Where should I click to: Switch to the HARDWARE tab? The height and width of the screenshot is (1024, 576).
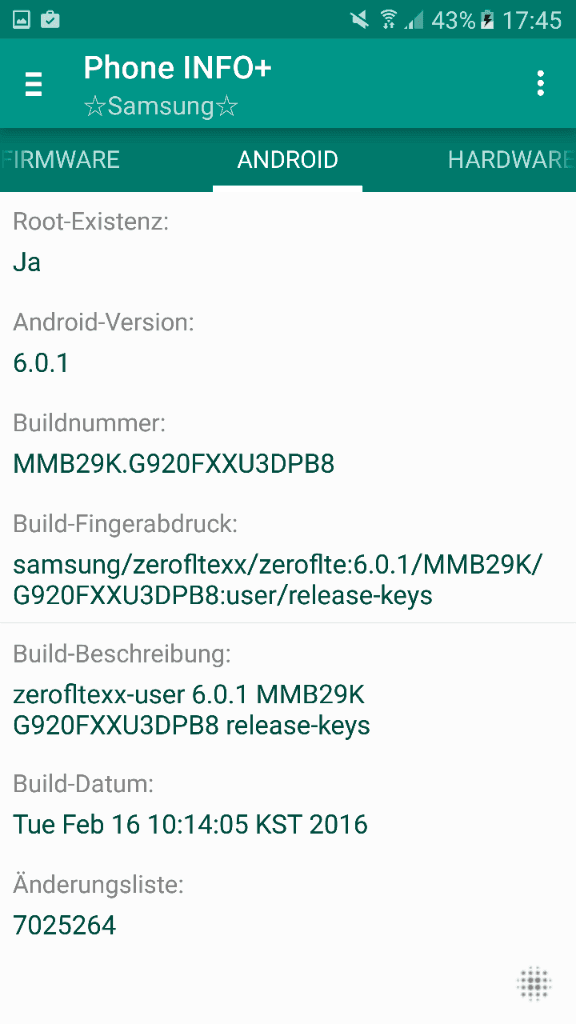point(511,160)
